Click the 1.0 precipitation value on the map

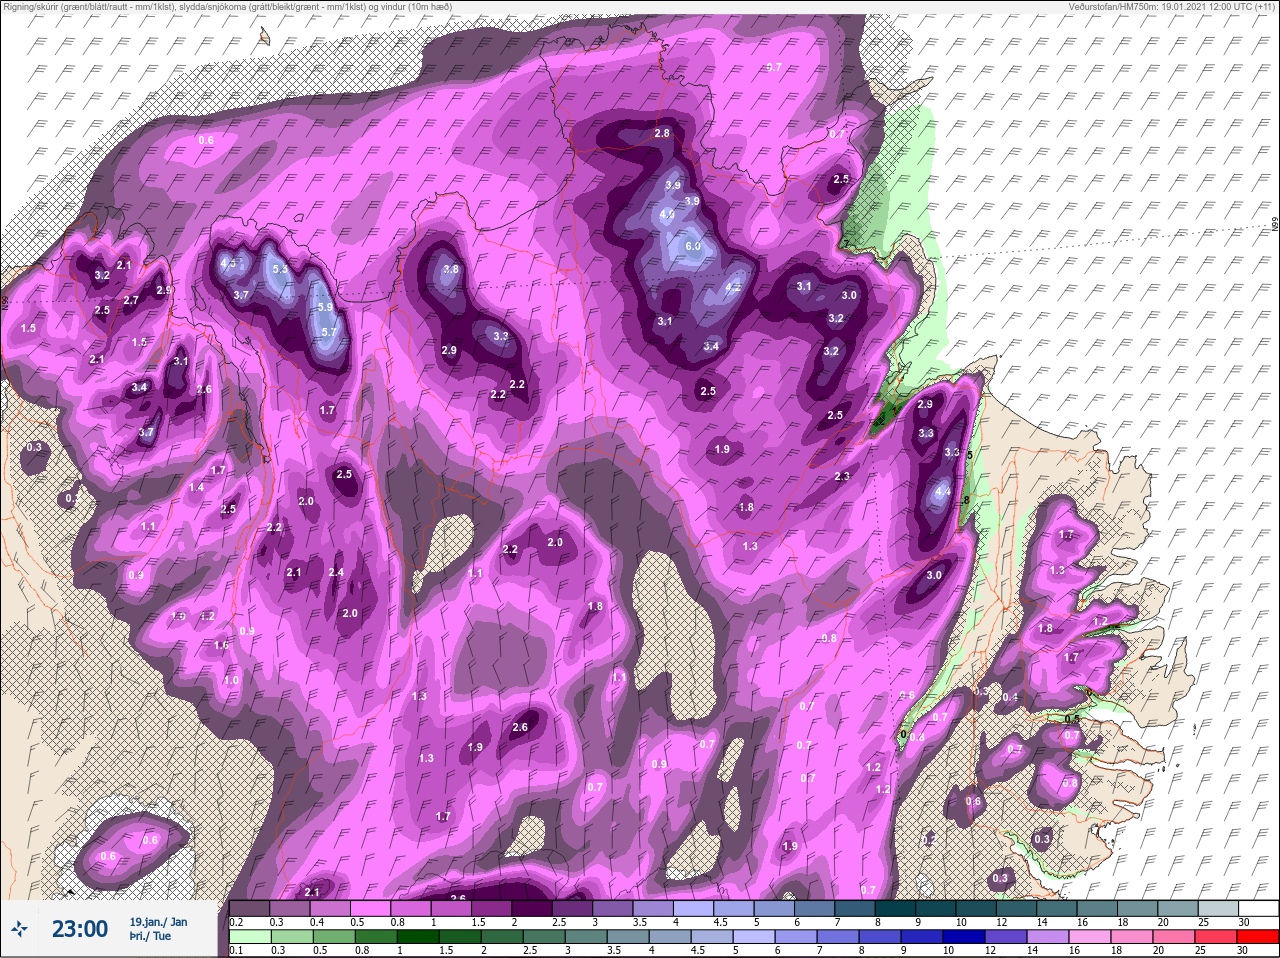tap(232, 680)
